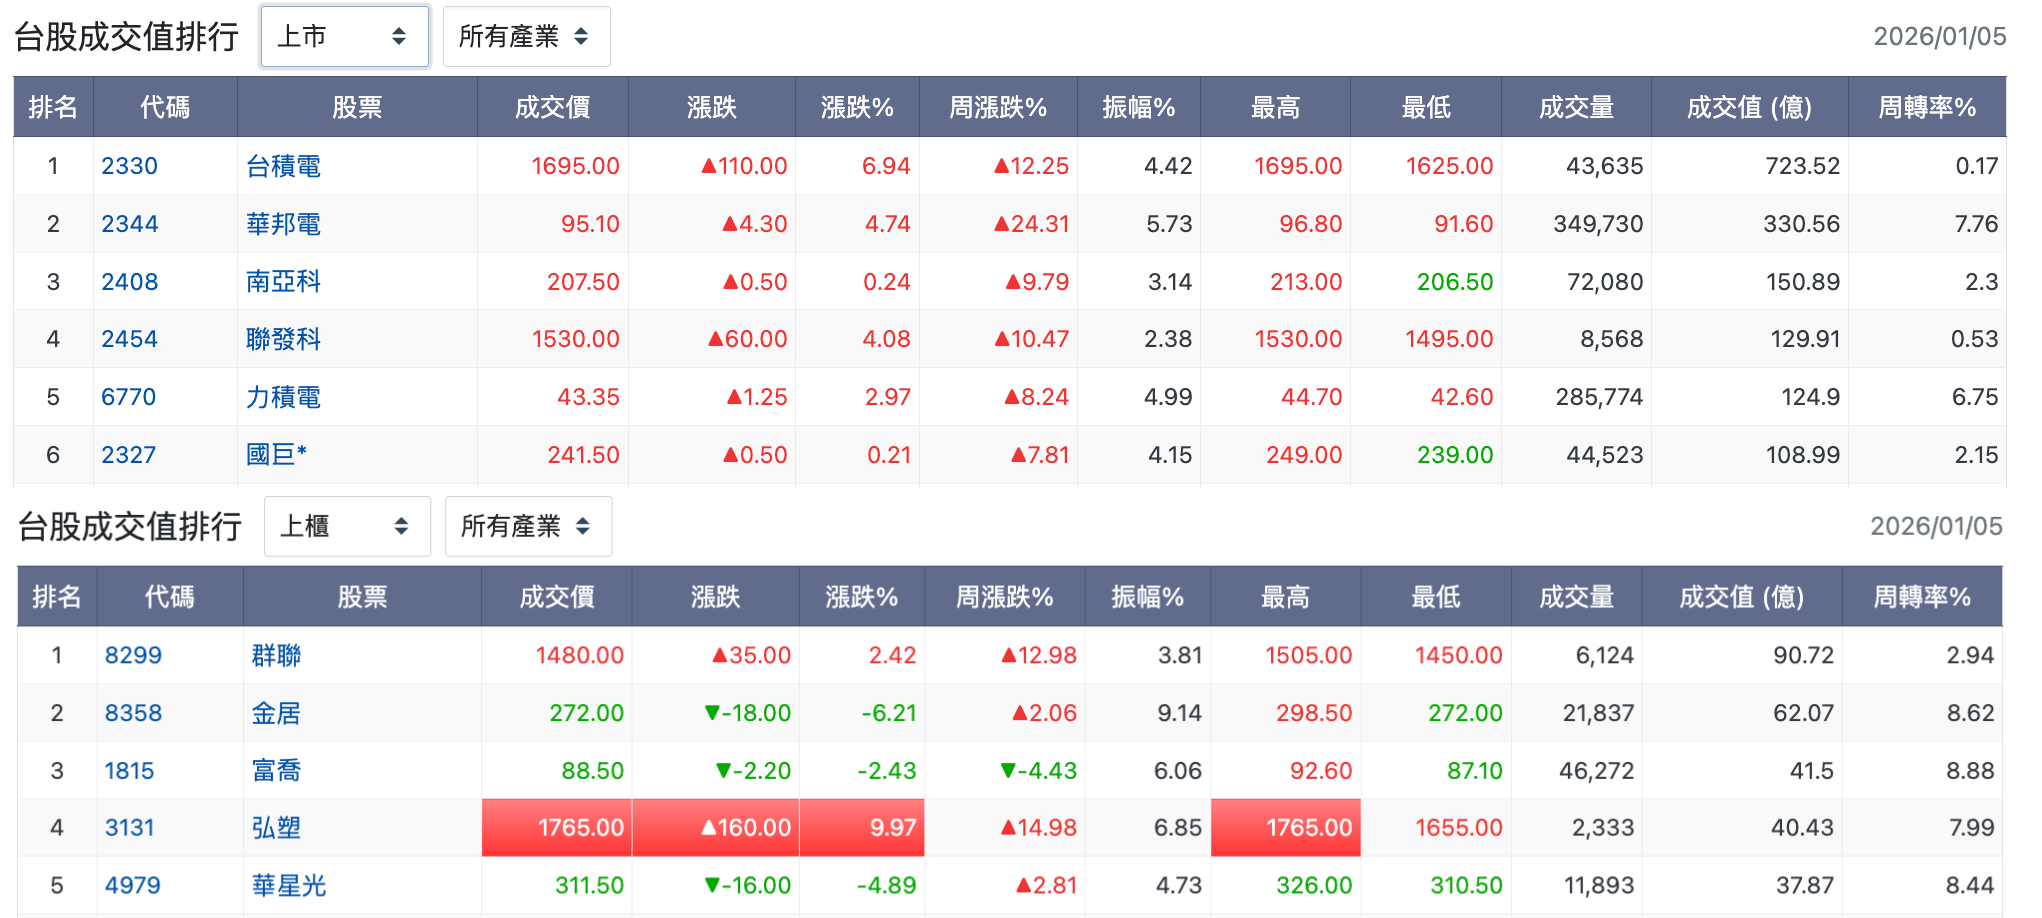2042x918 pixels.
Task: Sort bottom table by 成交值 (億) header
Action: coord(1742,597)
